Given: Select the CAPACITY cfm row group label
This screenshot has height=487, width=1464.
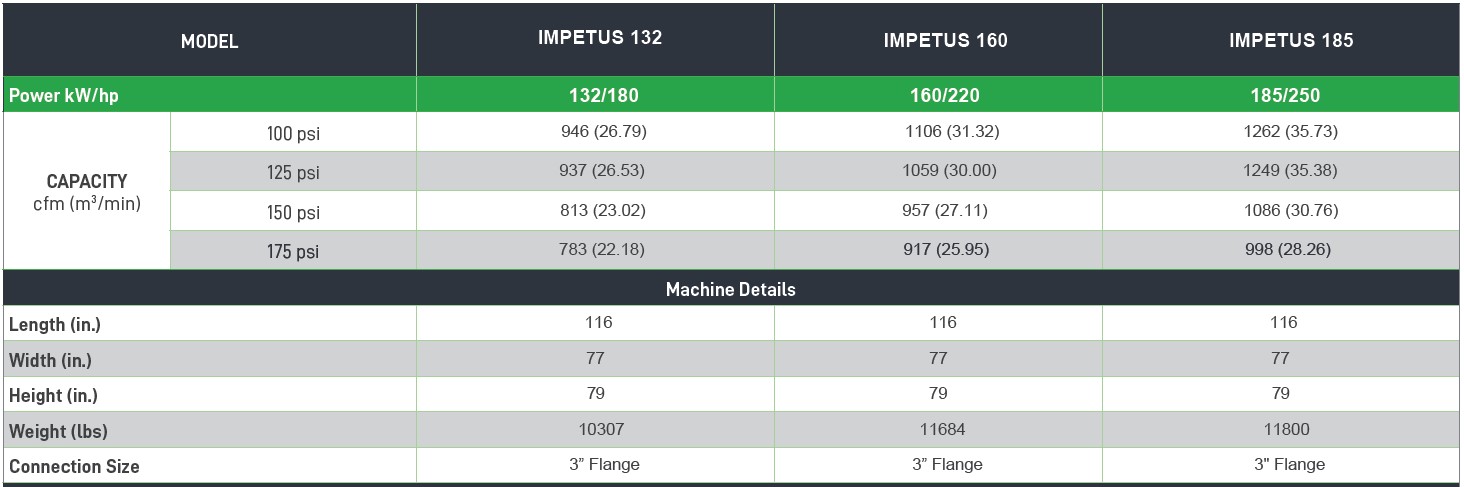Looking at the screenshot, I should [87, 192].
